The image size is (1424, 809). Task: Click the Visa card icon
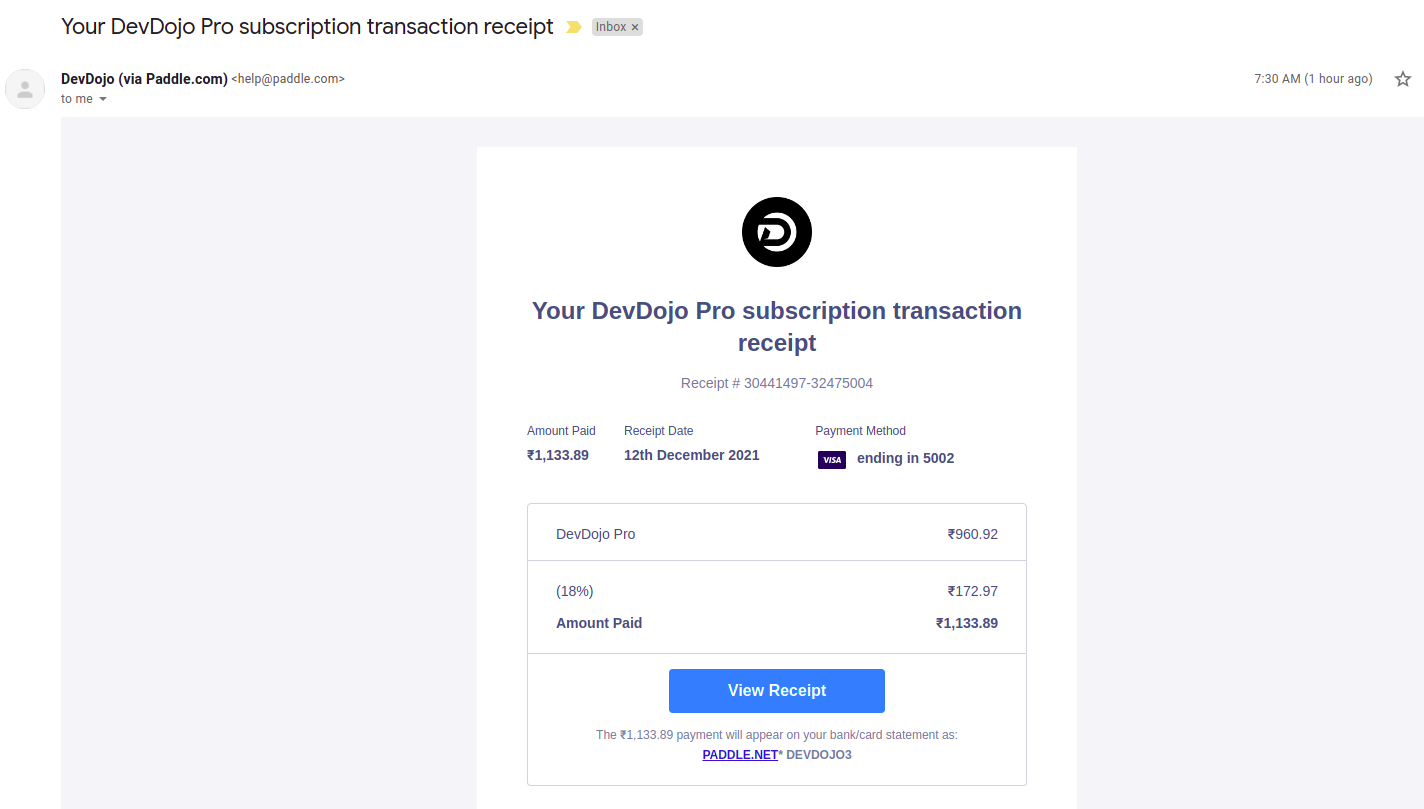point(832,460)
